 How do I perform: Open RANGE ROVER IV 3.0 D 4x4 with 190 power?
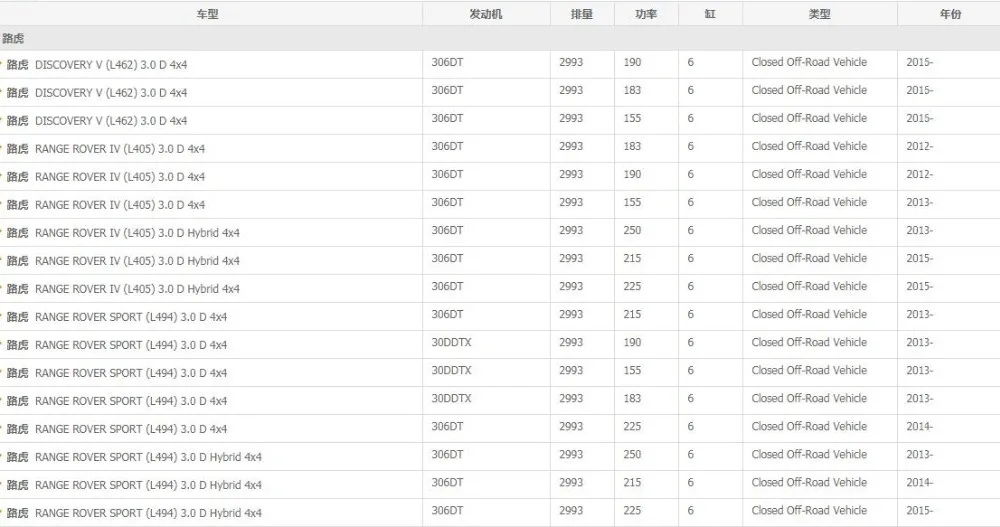pos(120,177)
